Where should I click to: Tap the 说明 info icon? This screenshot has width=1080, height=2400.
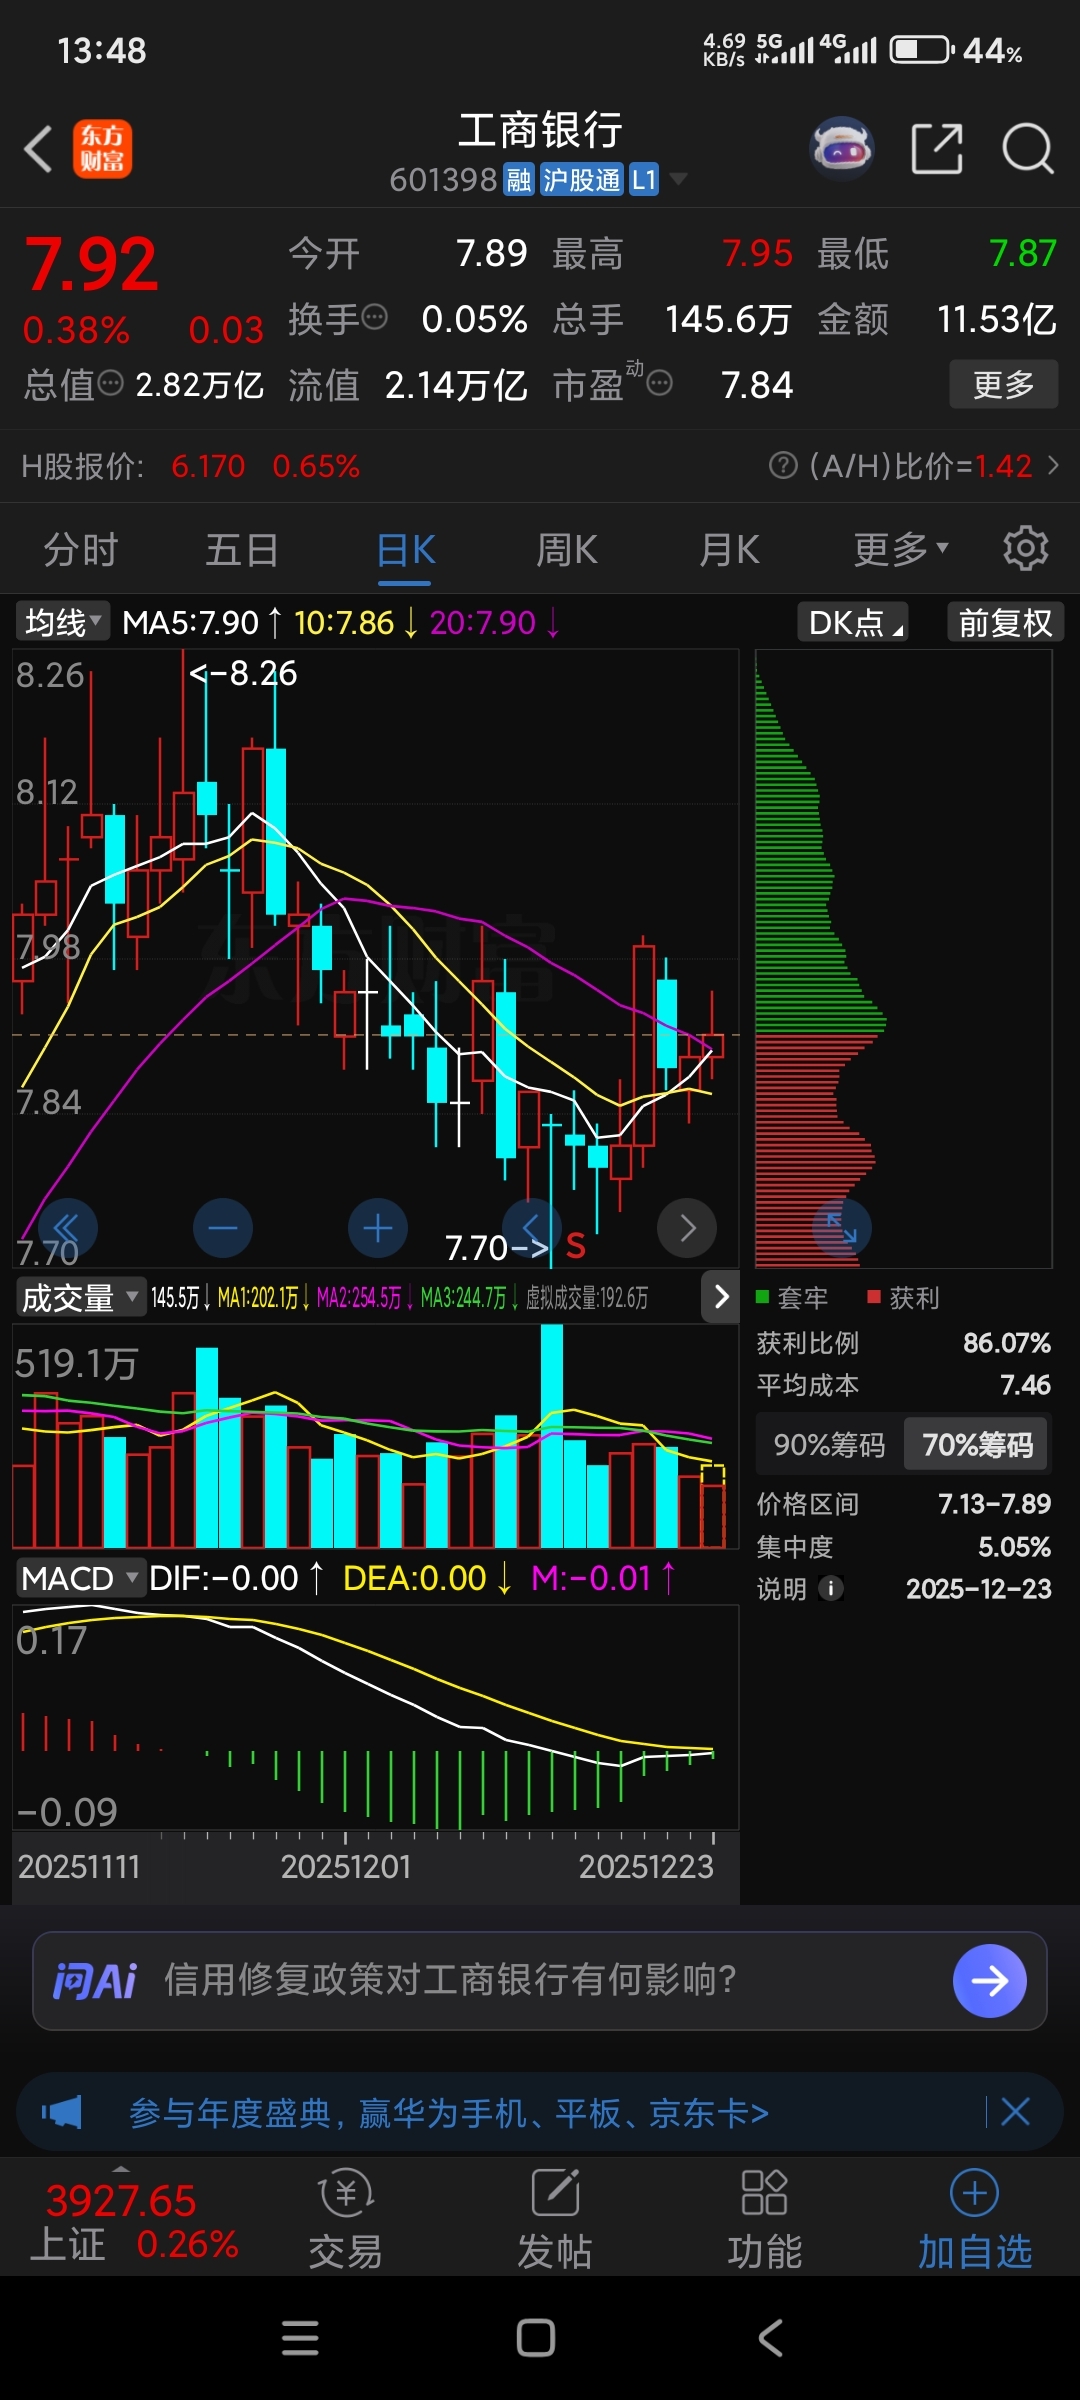(831, 1588)
